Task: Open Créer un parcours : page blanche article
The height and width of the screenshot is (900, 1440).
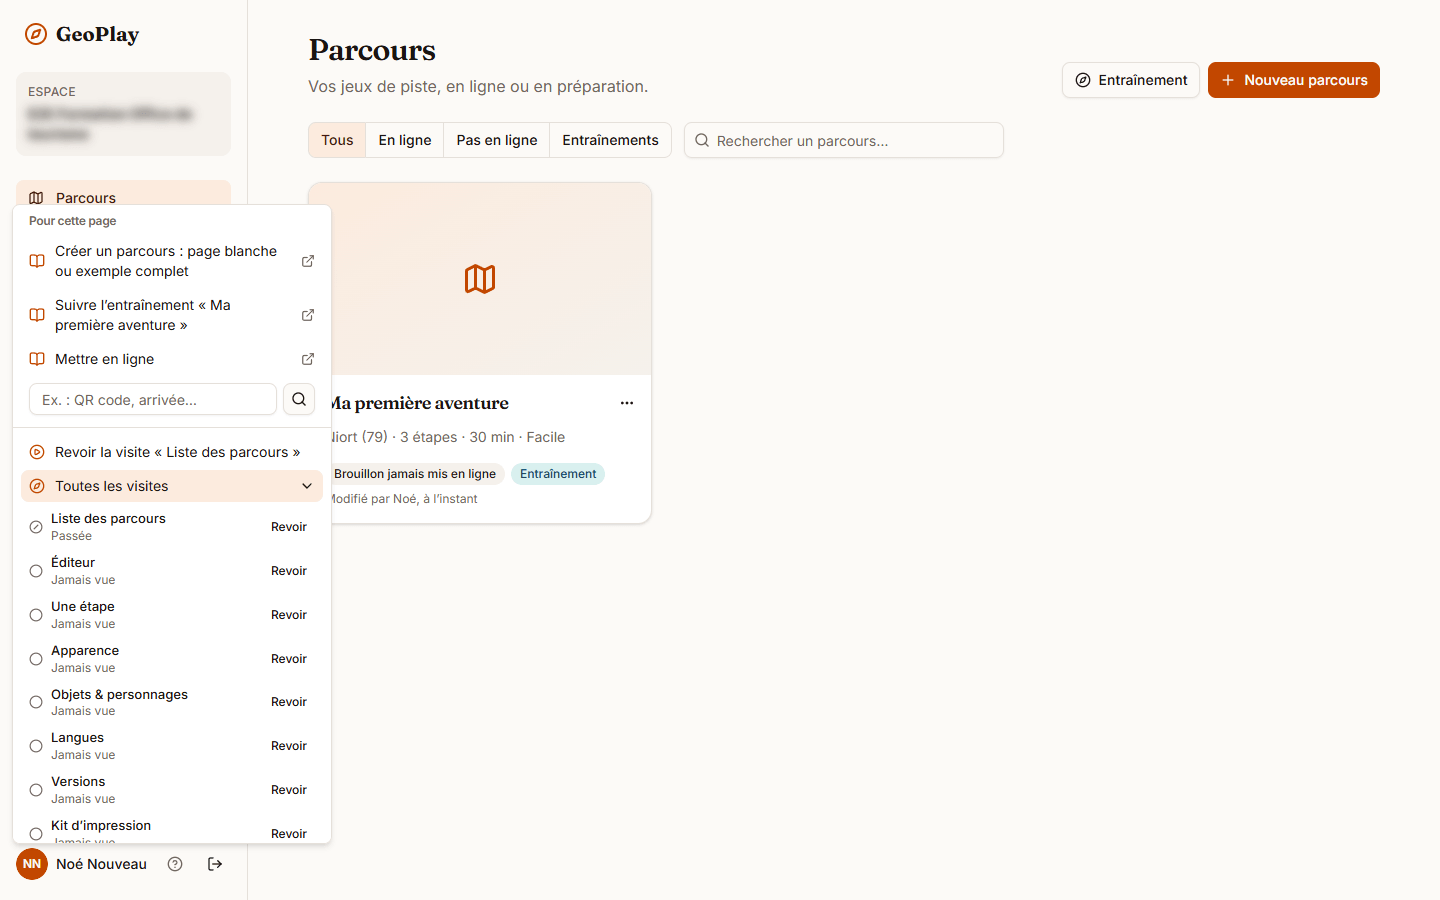Action: [172, 261]
